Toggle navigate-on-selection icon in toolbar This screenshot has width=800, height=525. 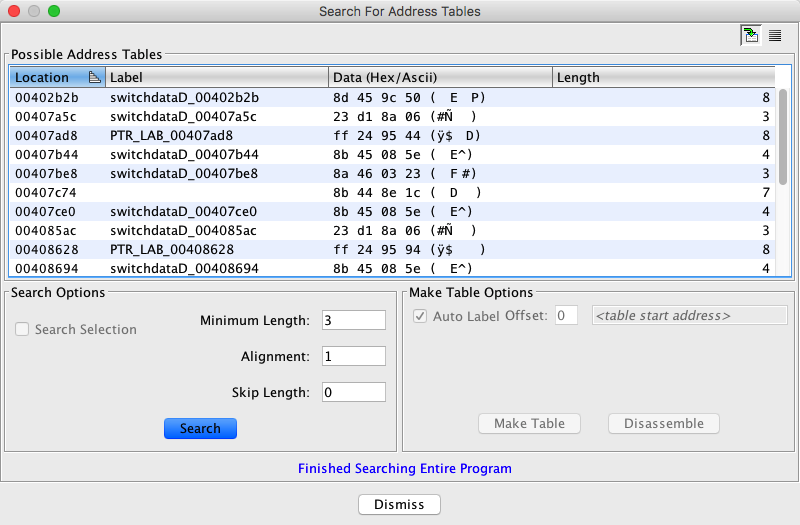tap(750, 36)
